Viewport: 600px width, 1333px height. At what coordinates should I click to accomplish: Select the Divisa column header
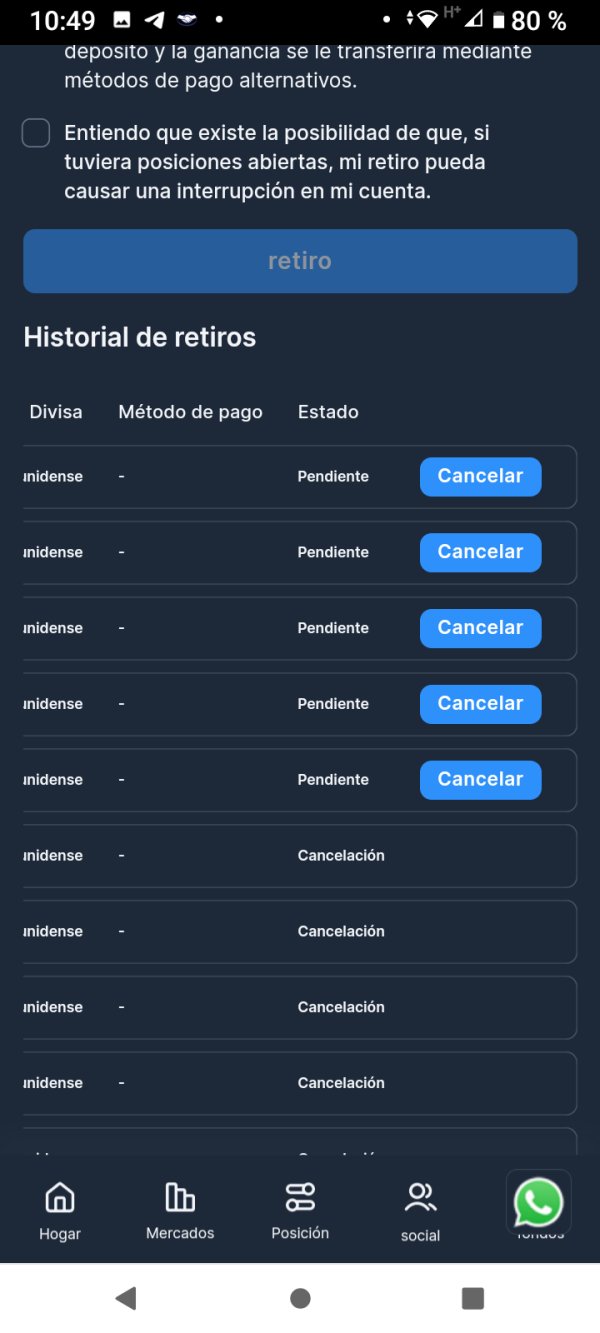[x=56, y=412]
